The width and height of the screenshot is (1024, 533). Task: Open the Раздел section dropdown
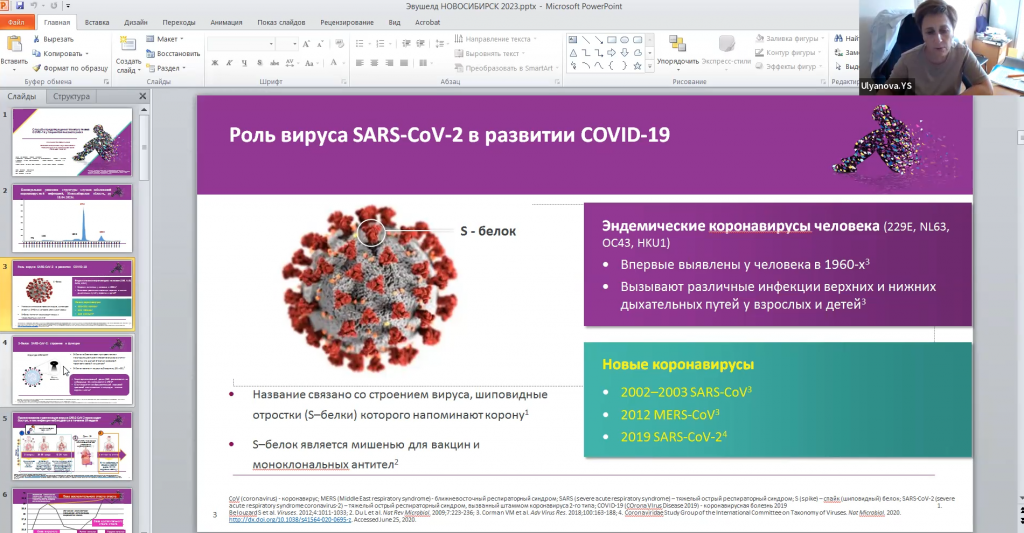pyautogui.click(x=166, y=68)
